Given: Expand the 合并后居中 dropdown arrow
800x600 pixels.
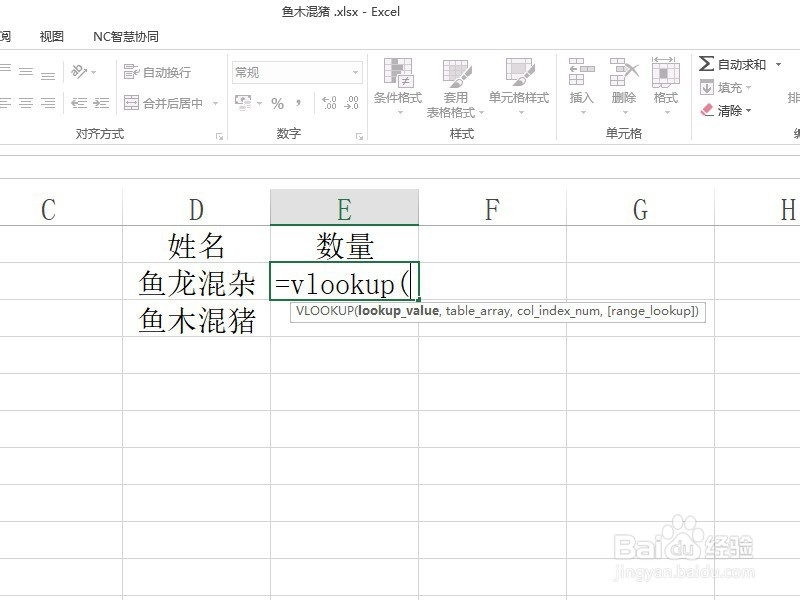Looking at the screenshot, I should click(x=215, y=104).
